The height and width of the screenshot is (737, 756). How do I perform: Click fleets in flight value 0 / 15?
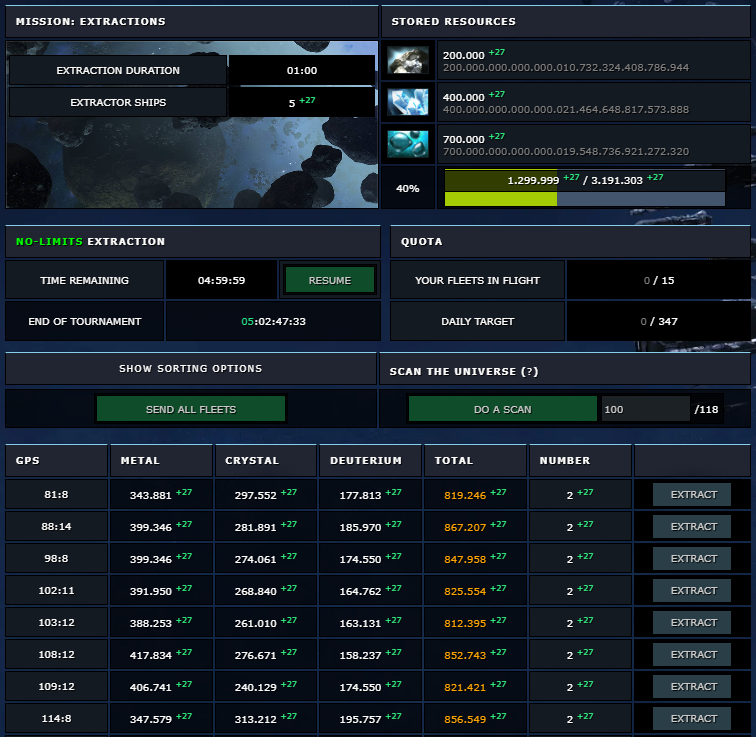coord(659,280)
